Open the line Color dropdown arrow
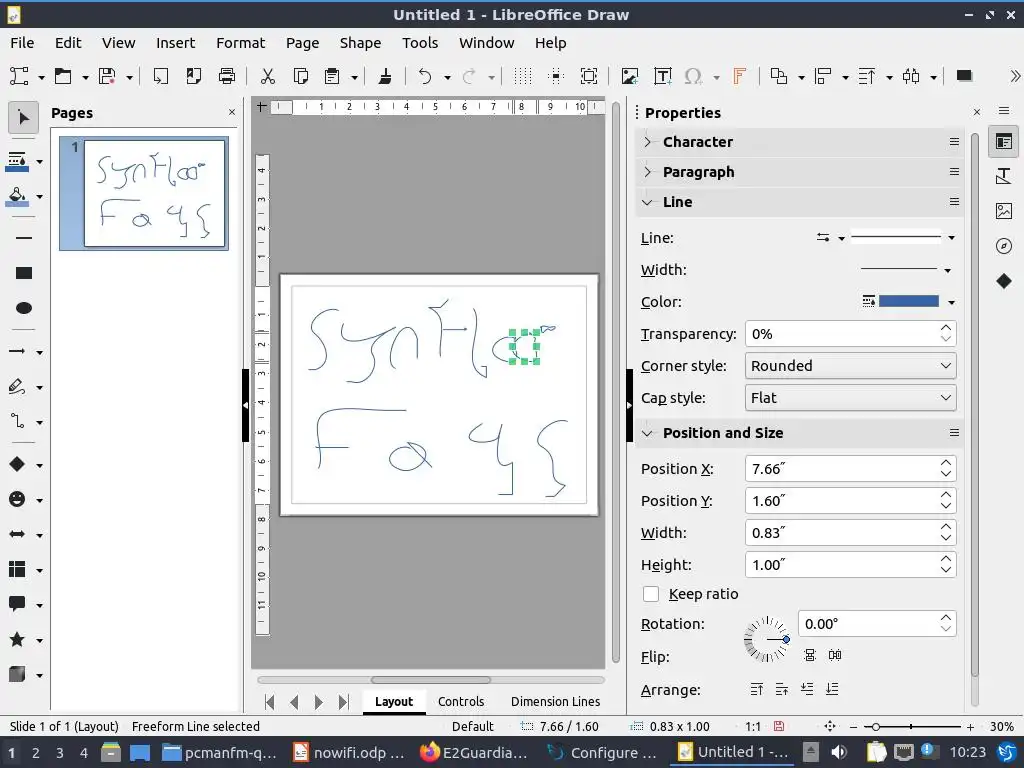This screenshot has width=1024, height=768. (x=952, y=302)
